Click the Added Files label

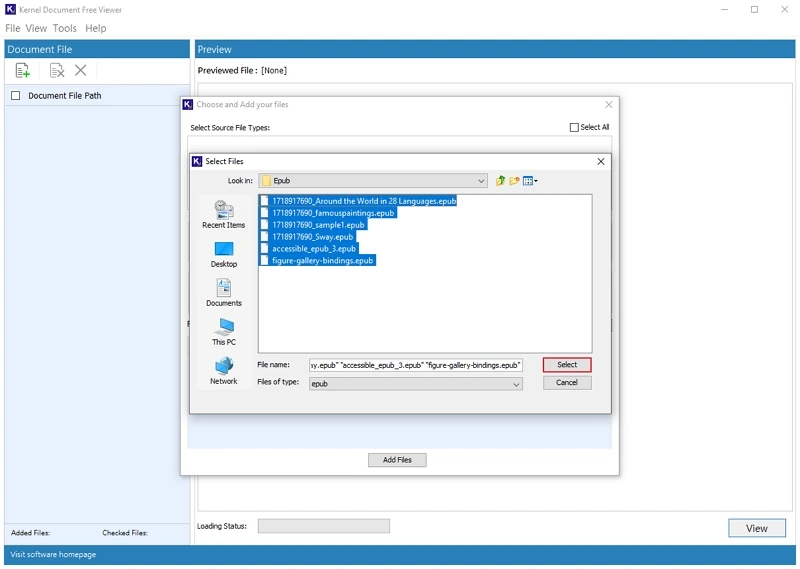pos(31,533)
